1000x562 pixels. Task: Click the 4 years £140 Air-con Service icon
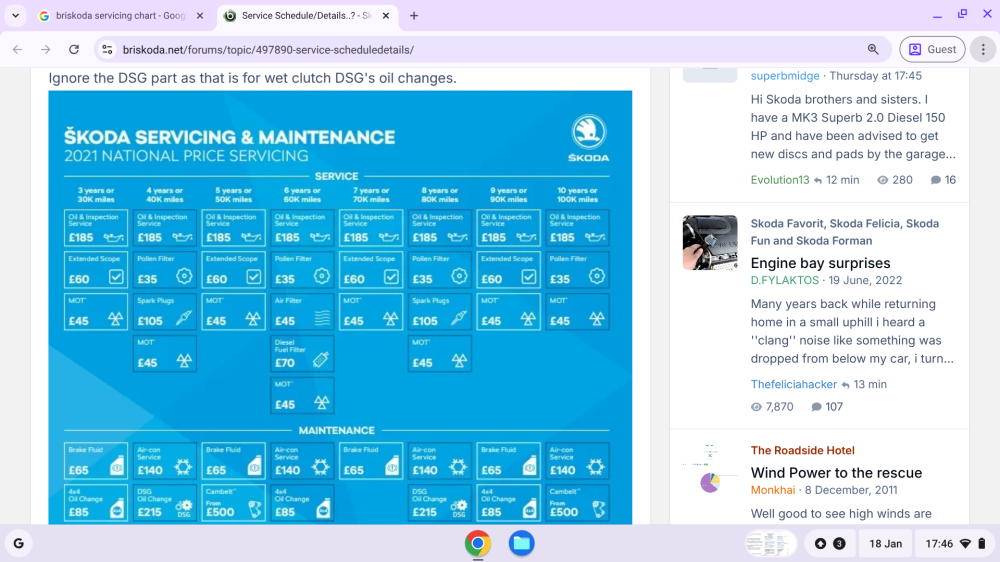(183, 467)
